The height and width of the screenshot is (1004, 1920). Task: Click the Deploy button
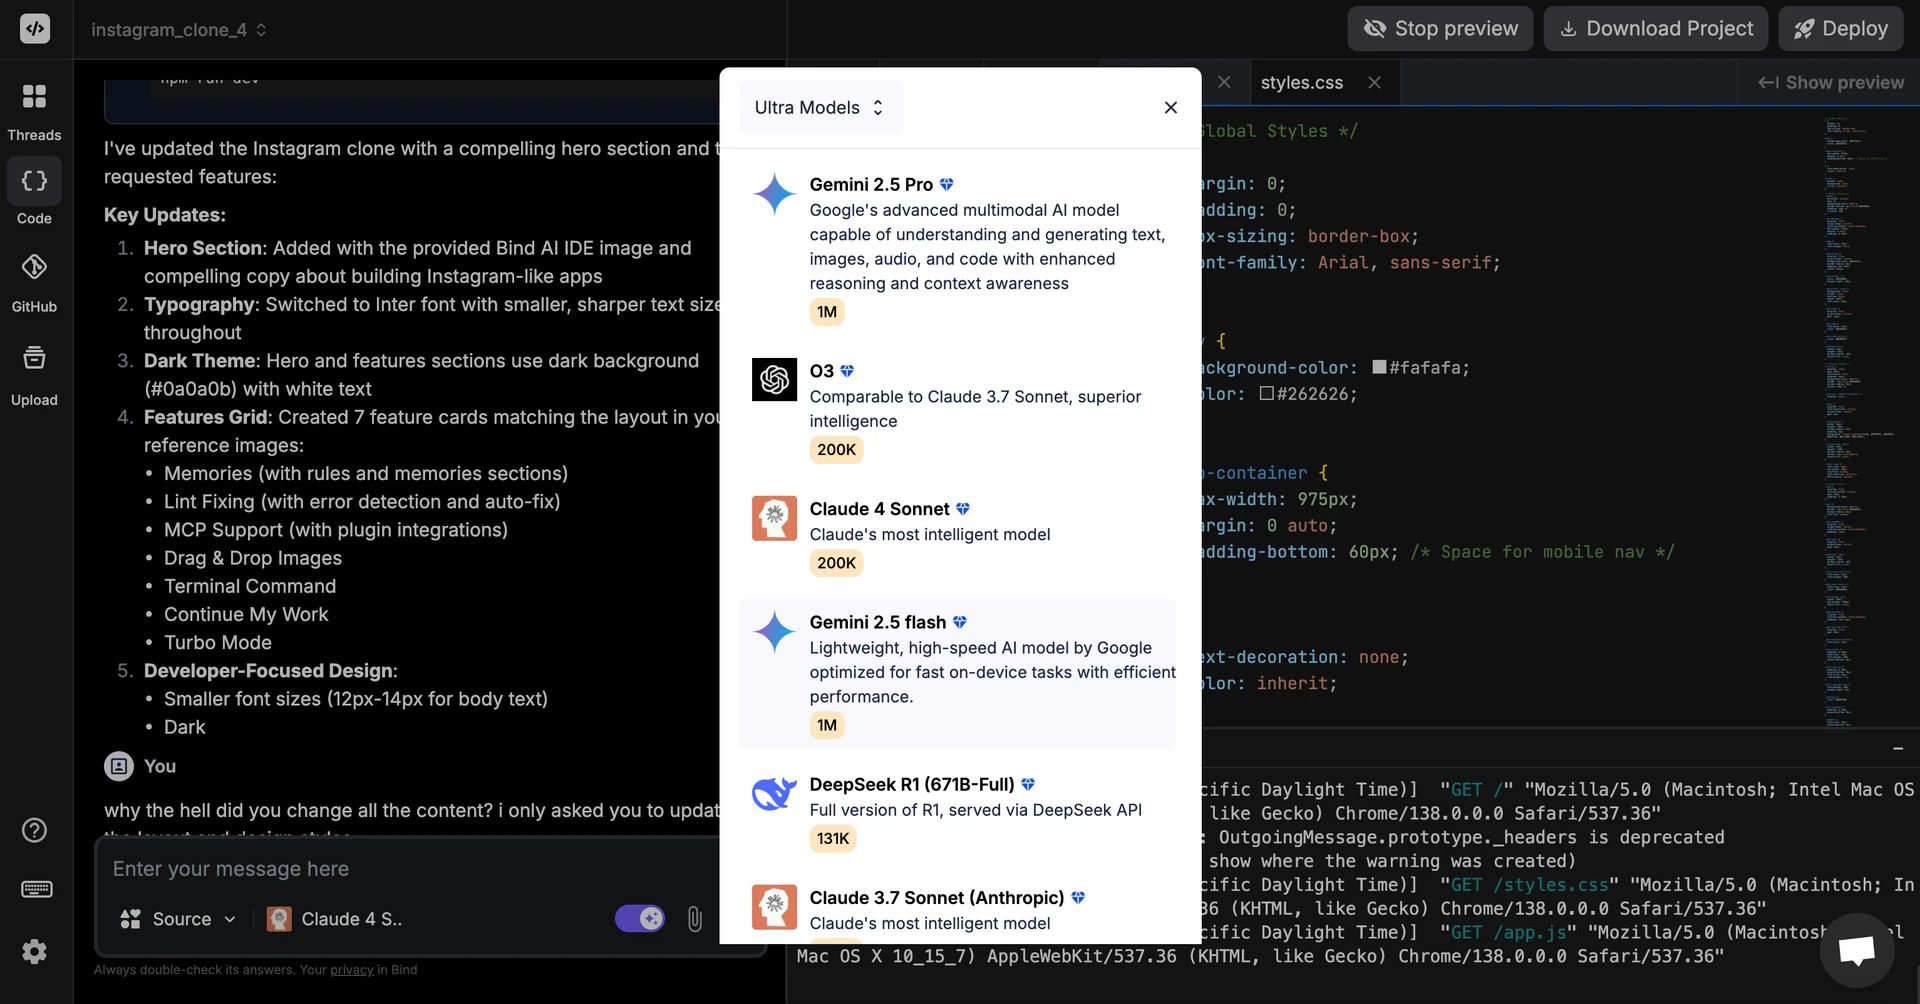1841,28
